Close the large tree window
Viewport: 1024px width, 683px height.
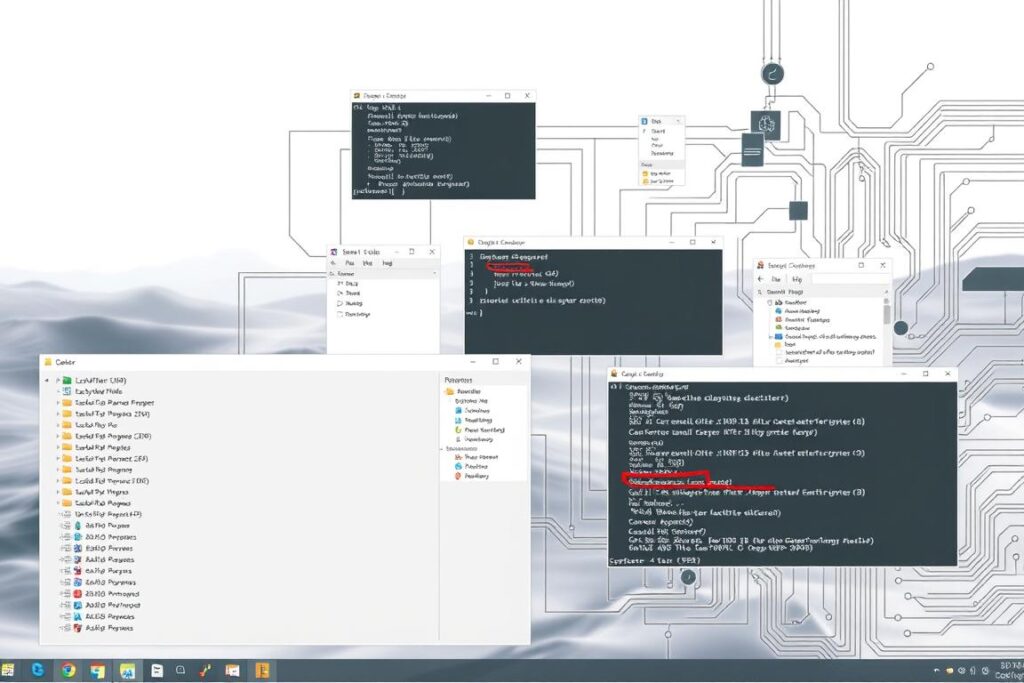point(519,362)
